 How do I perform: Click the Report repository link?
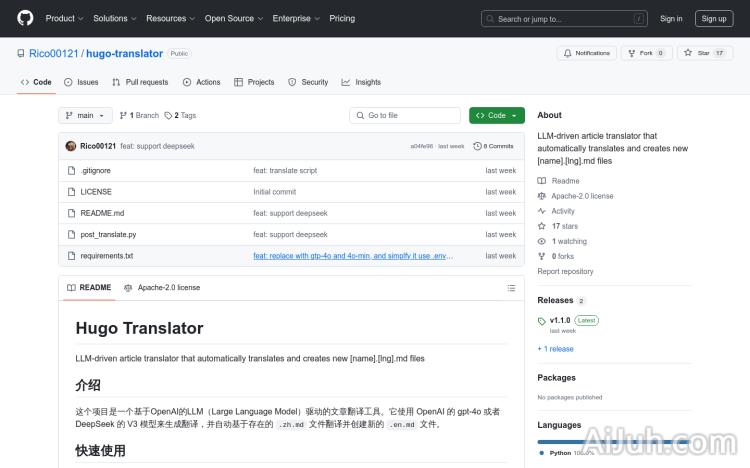(x=565, y=271)
